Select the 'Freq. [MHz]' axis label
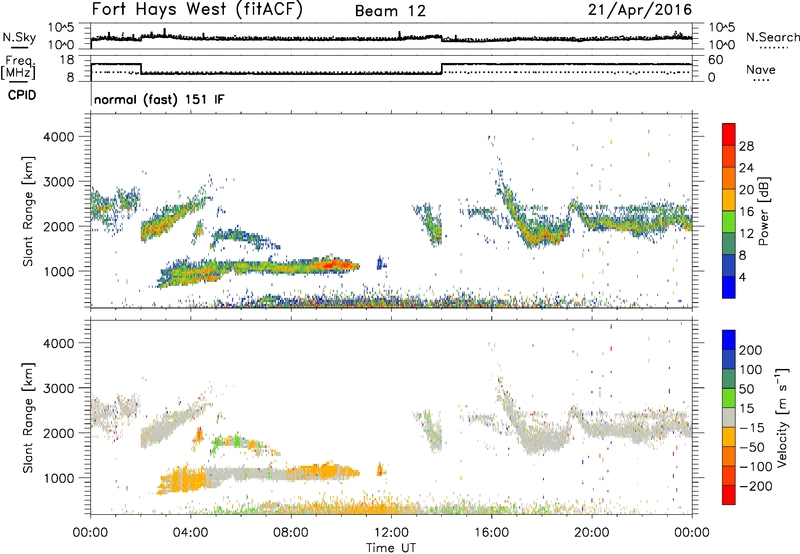800x554 pixels. coord(18,68)
